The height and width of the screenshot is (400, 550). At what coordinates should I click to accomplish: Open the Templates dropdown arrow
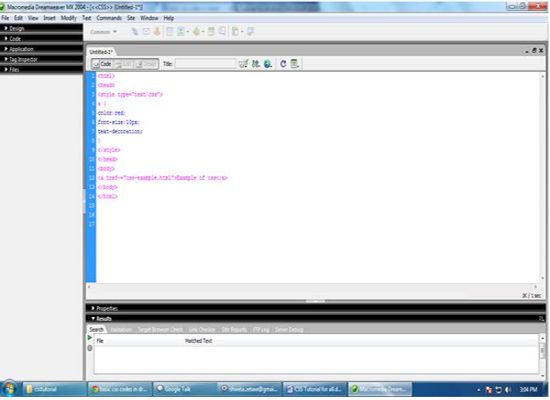coord(242,32)
